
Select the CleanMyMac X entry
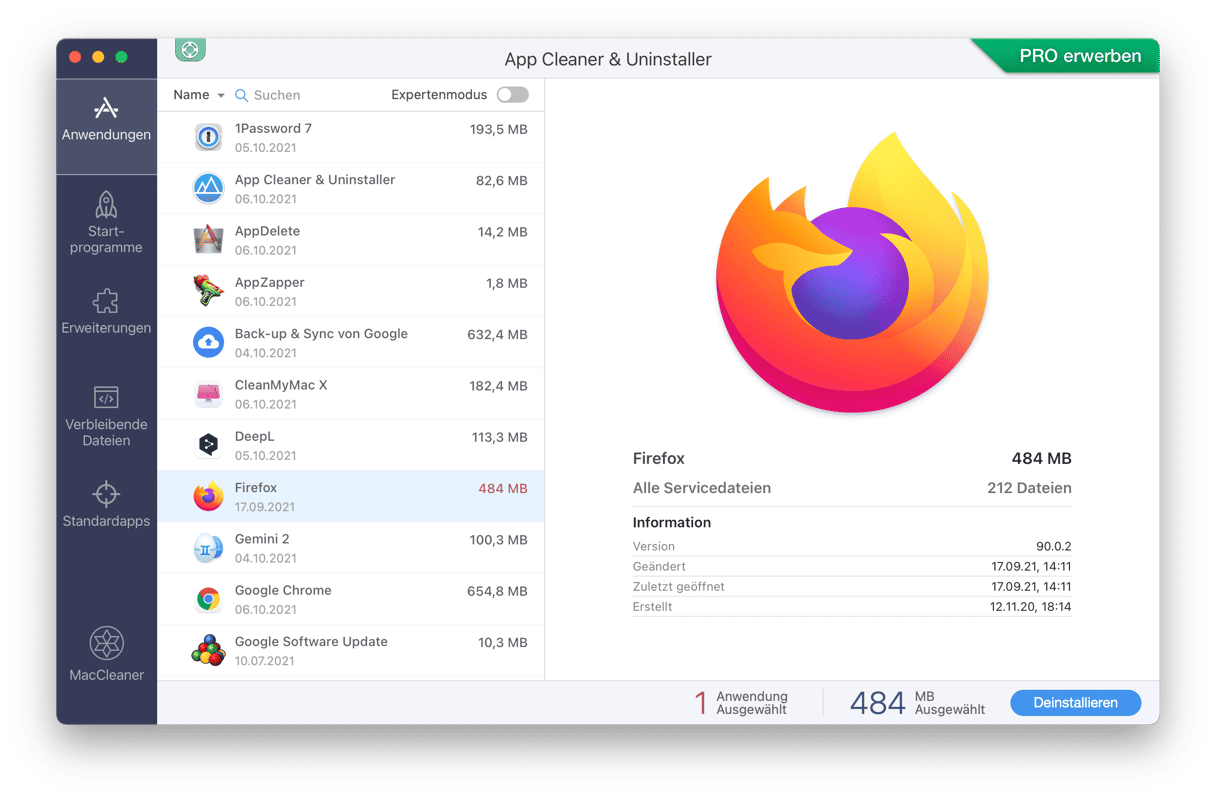(280, 385)
